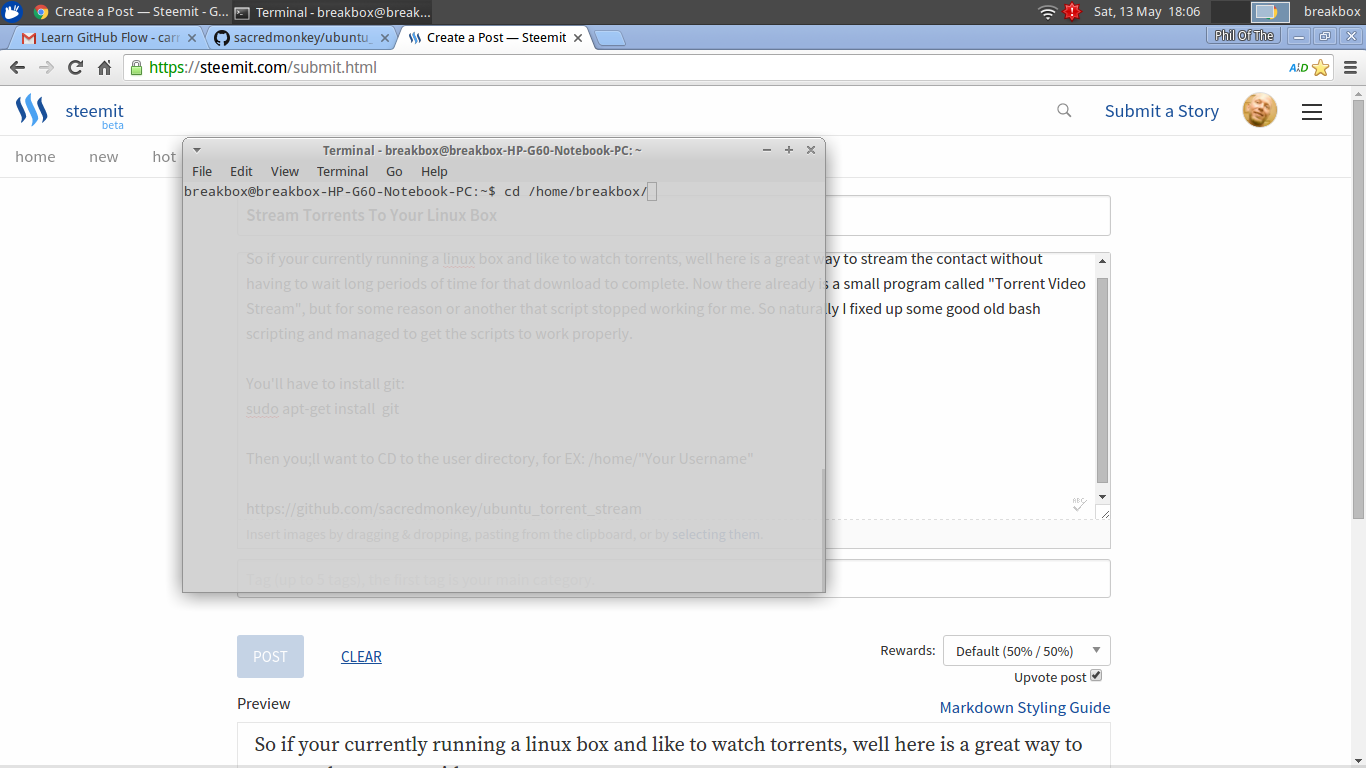Click the POST button

coord(270,657)
